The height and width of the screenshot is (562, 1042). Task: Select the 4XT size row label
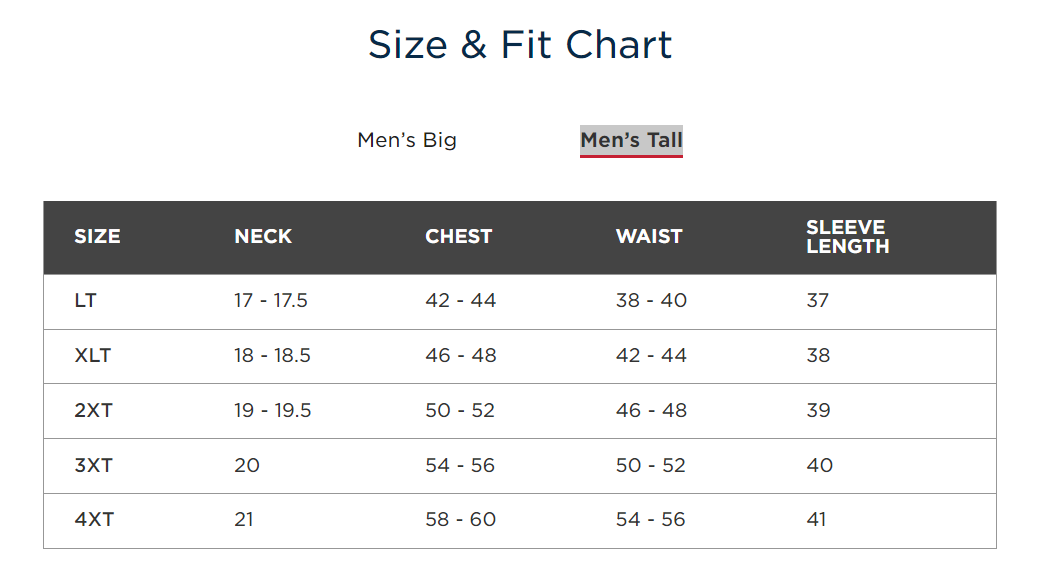94,519
